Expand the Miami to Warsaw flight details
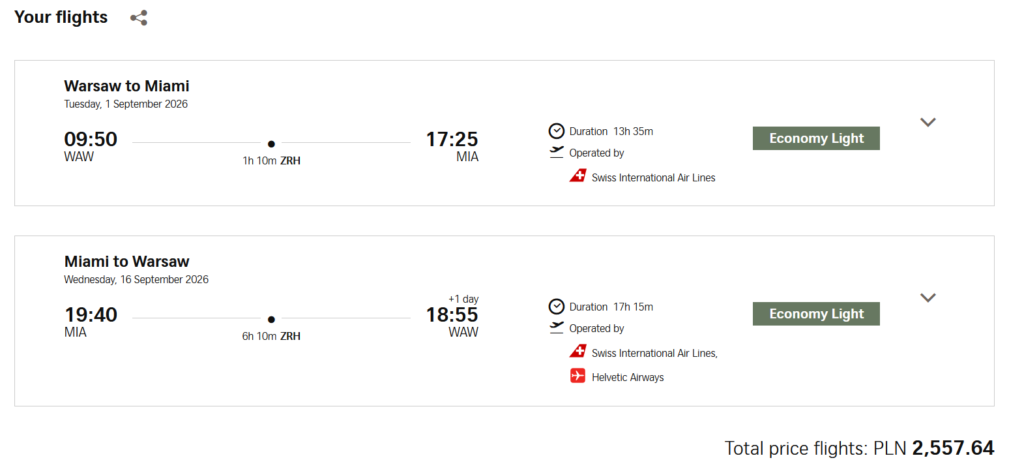This screenshot has height=473, width=1024. click(928, 297)
